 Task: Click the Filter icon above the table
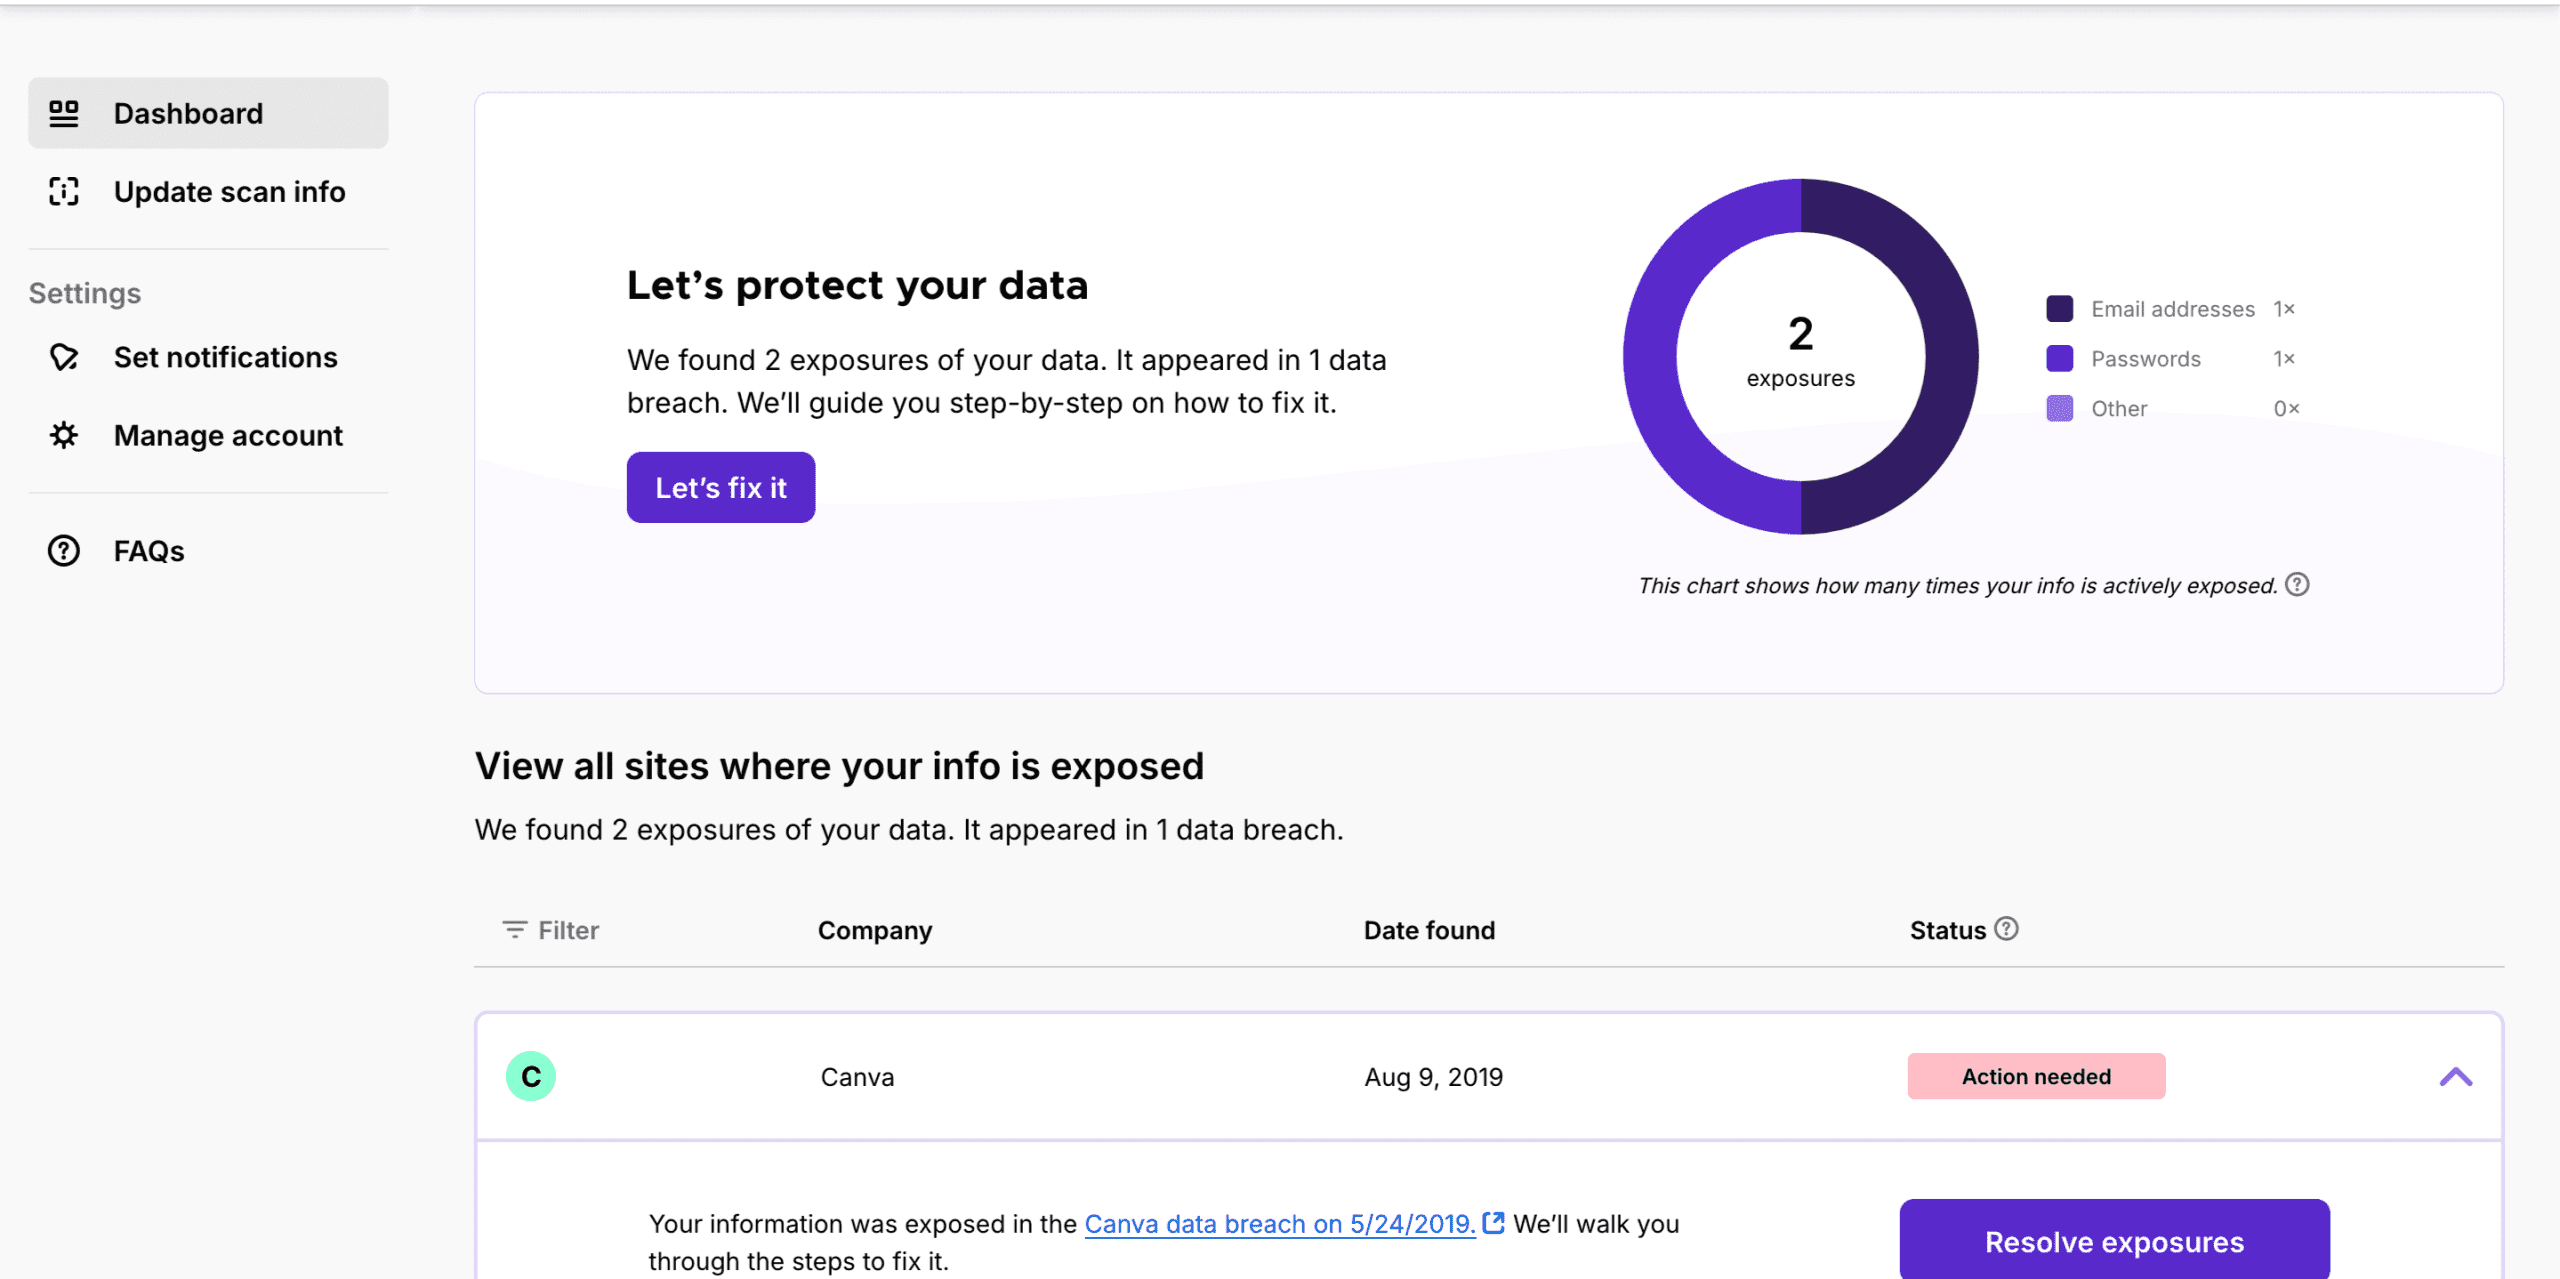[x=513, y=929]
